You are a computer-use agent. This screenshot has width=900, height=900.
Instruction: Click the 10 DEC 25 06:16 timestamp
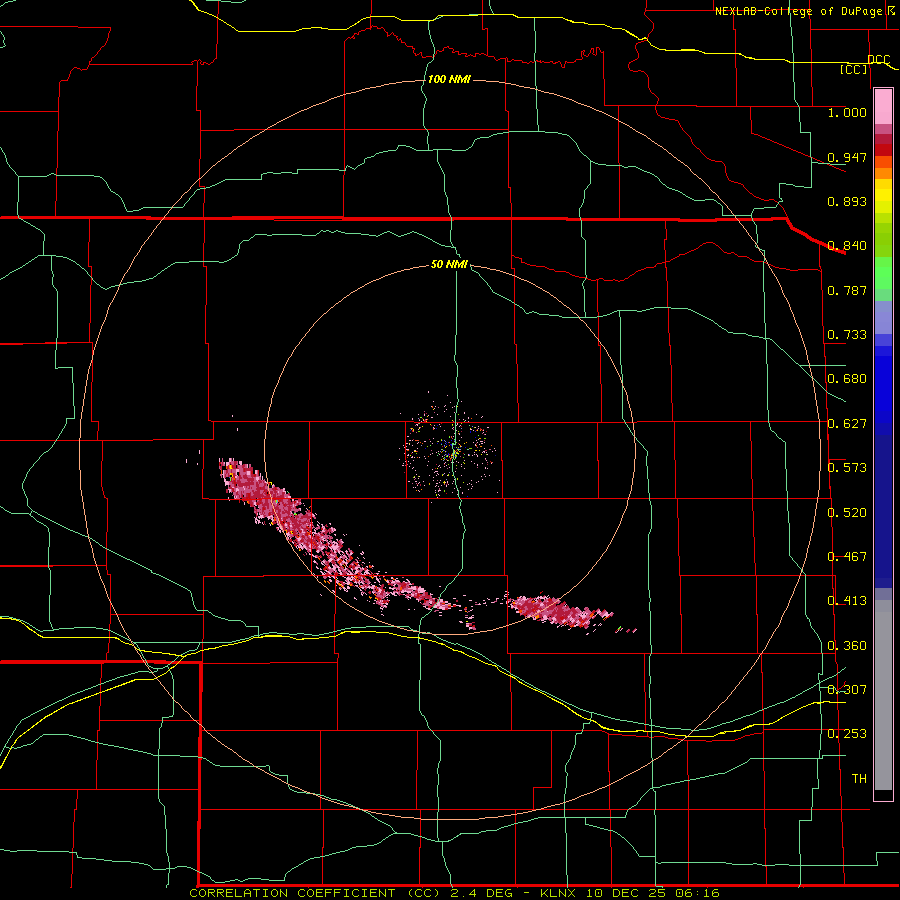tap(653, 893)
